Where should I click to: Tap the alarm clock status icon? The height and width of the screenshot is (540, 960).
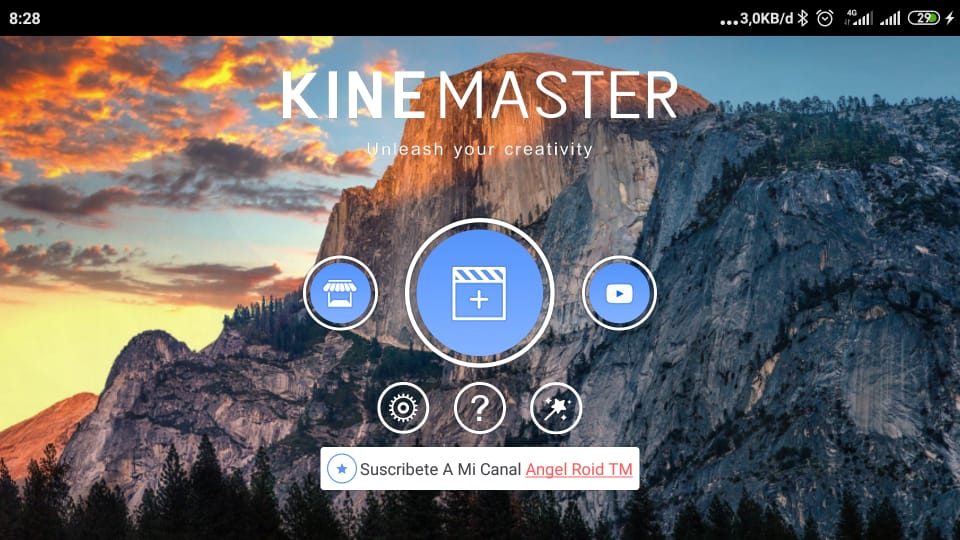click(x=825, y=18)
